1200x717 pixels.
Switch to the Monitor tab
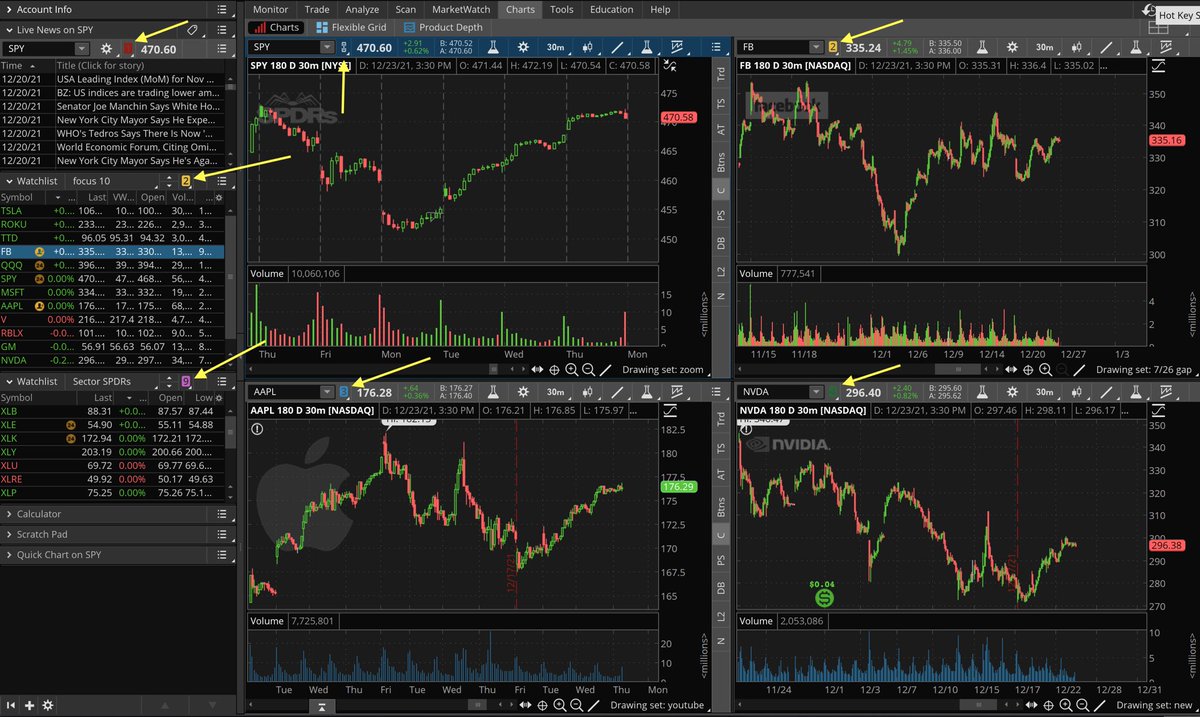[270, 9]
